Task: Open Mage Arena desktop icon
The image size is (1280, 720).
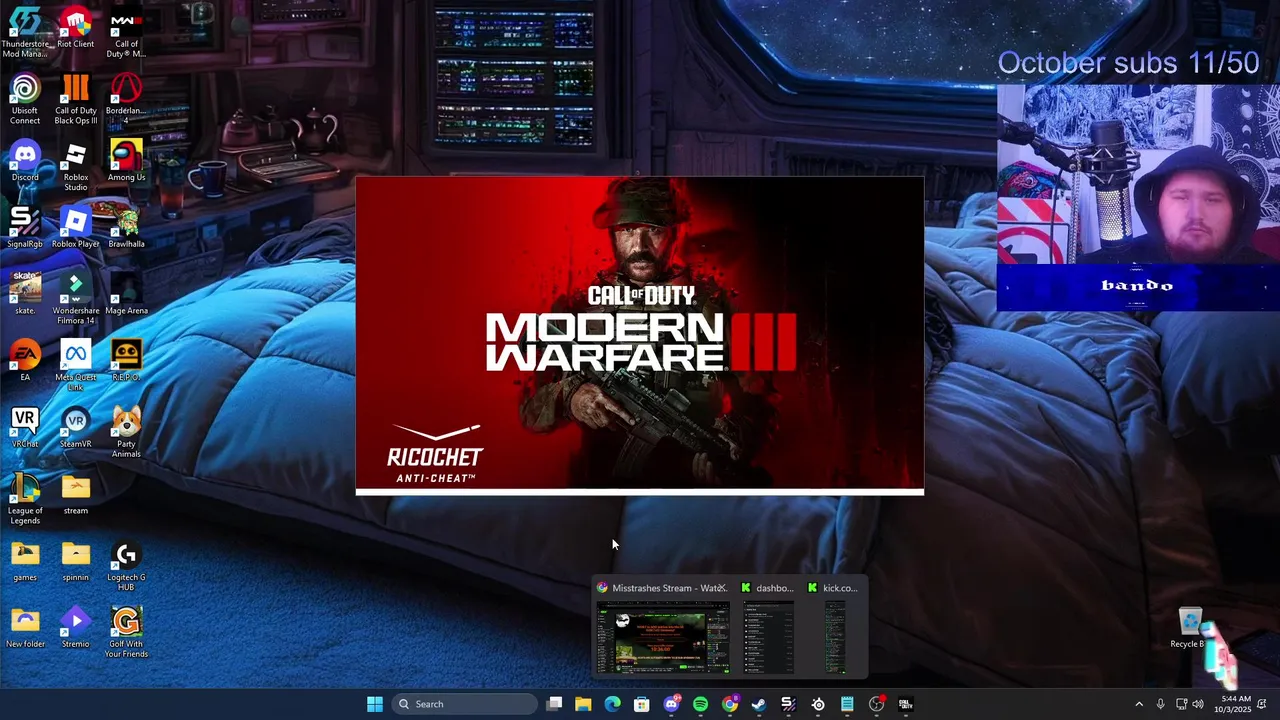Action: tap(126, 295)
